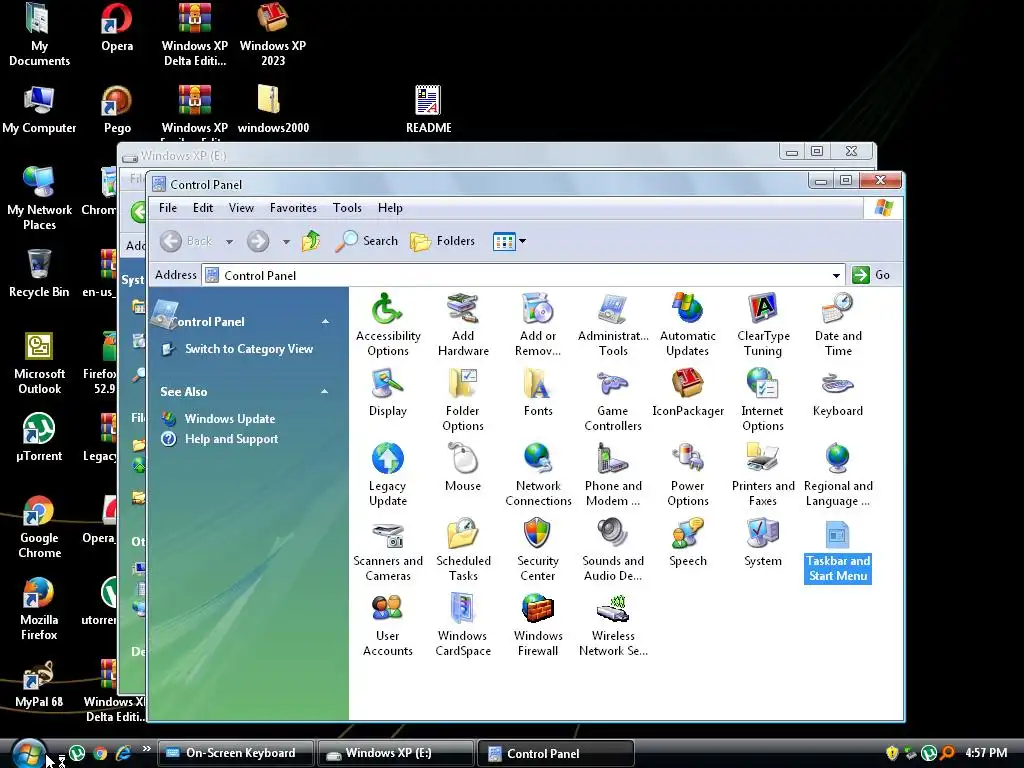
Task: Open the Favorites menu
Action: [x=293, y=208]
